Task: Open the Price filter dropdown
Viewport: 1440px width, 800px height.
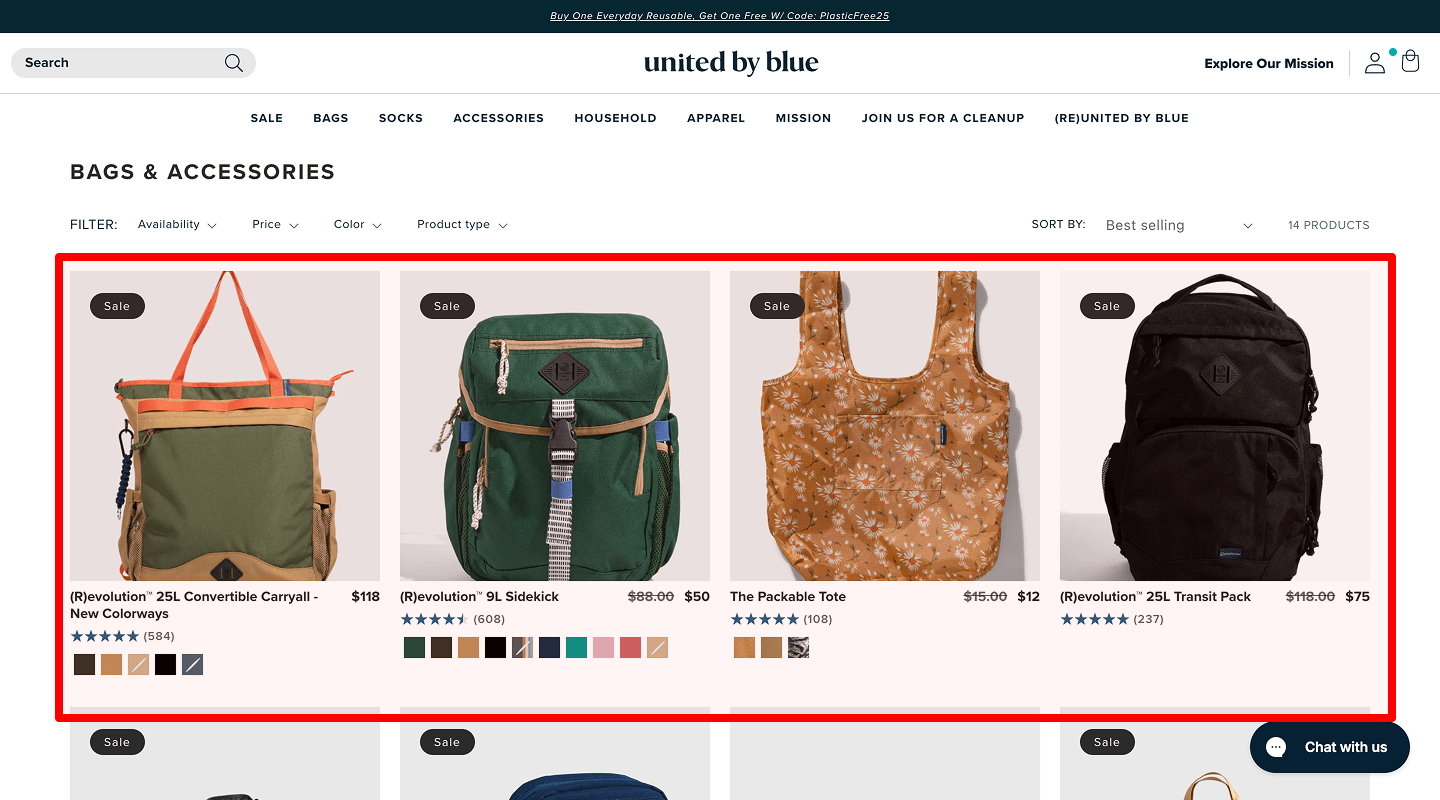Action: (275, 225)
